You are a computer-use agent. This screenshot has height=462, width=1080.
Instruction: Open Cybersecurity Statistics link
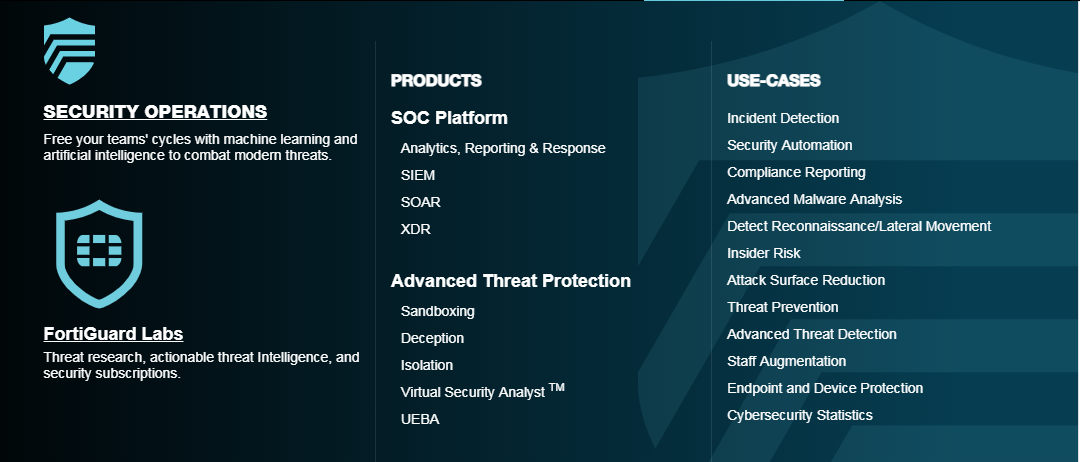click(800, 415)
